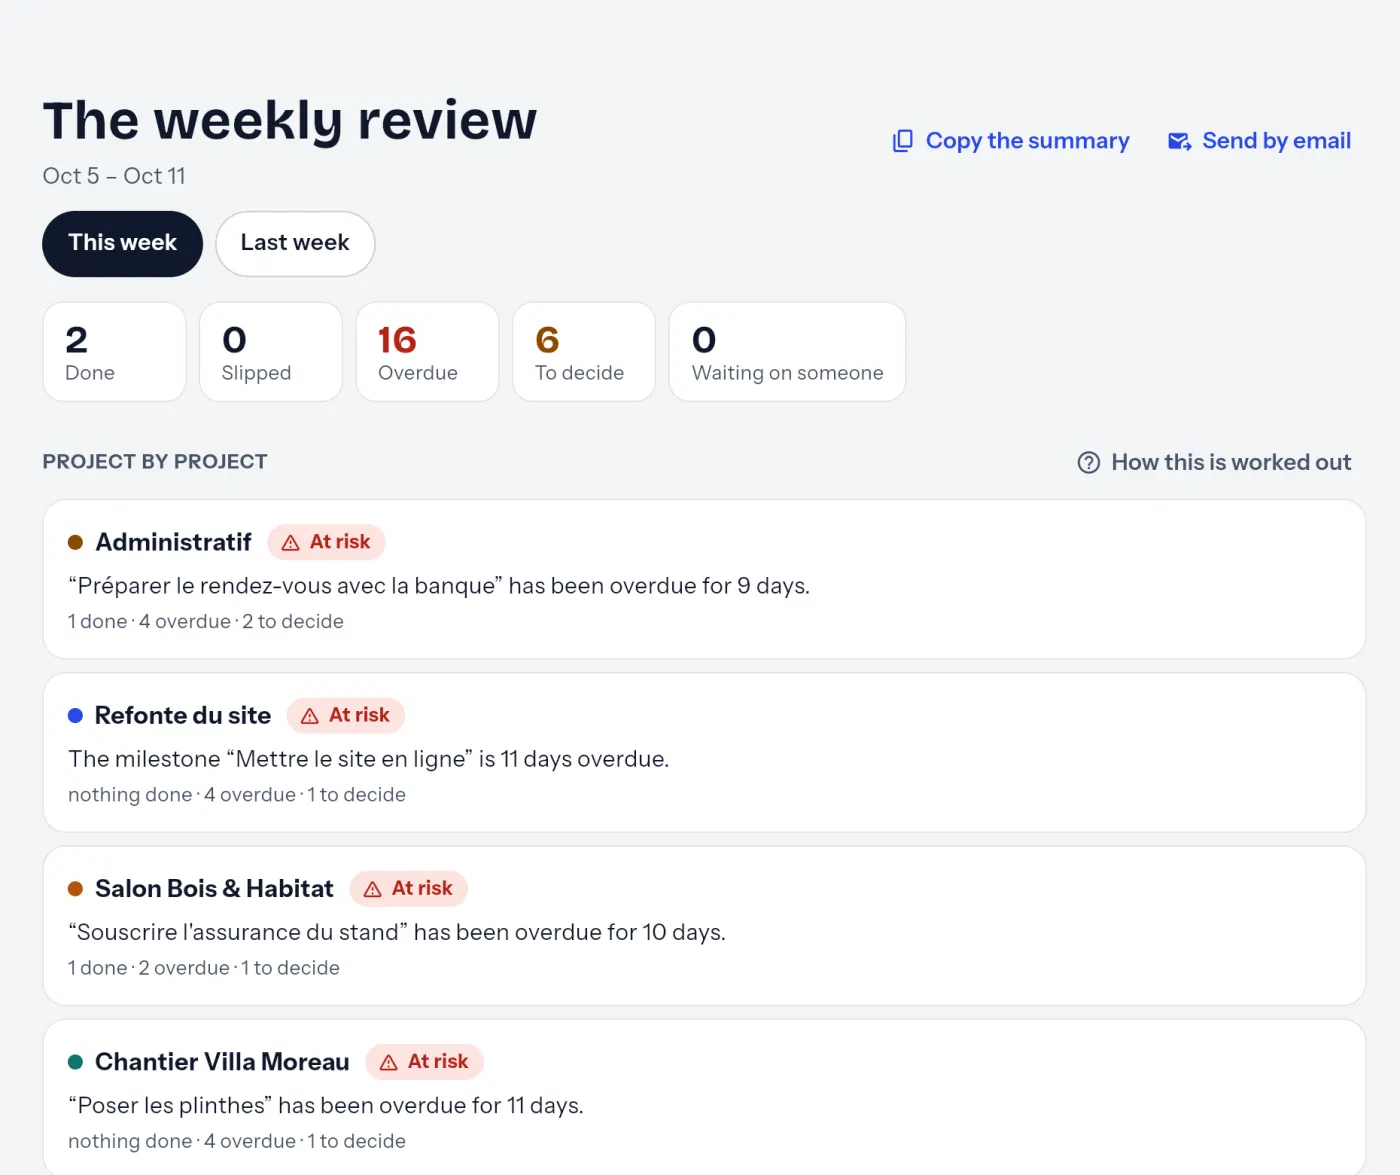The image size is (1400, 1175).
Task: Switch to the Last week tab
Action: [295, 243]
